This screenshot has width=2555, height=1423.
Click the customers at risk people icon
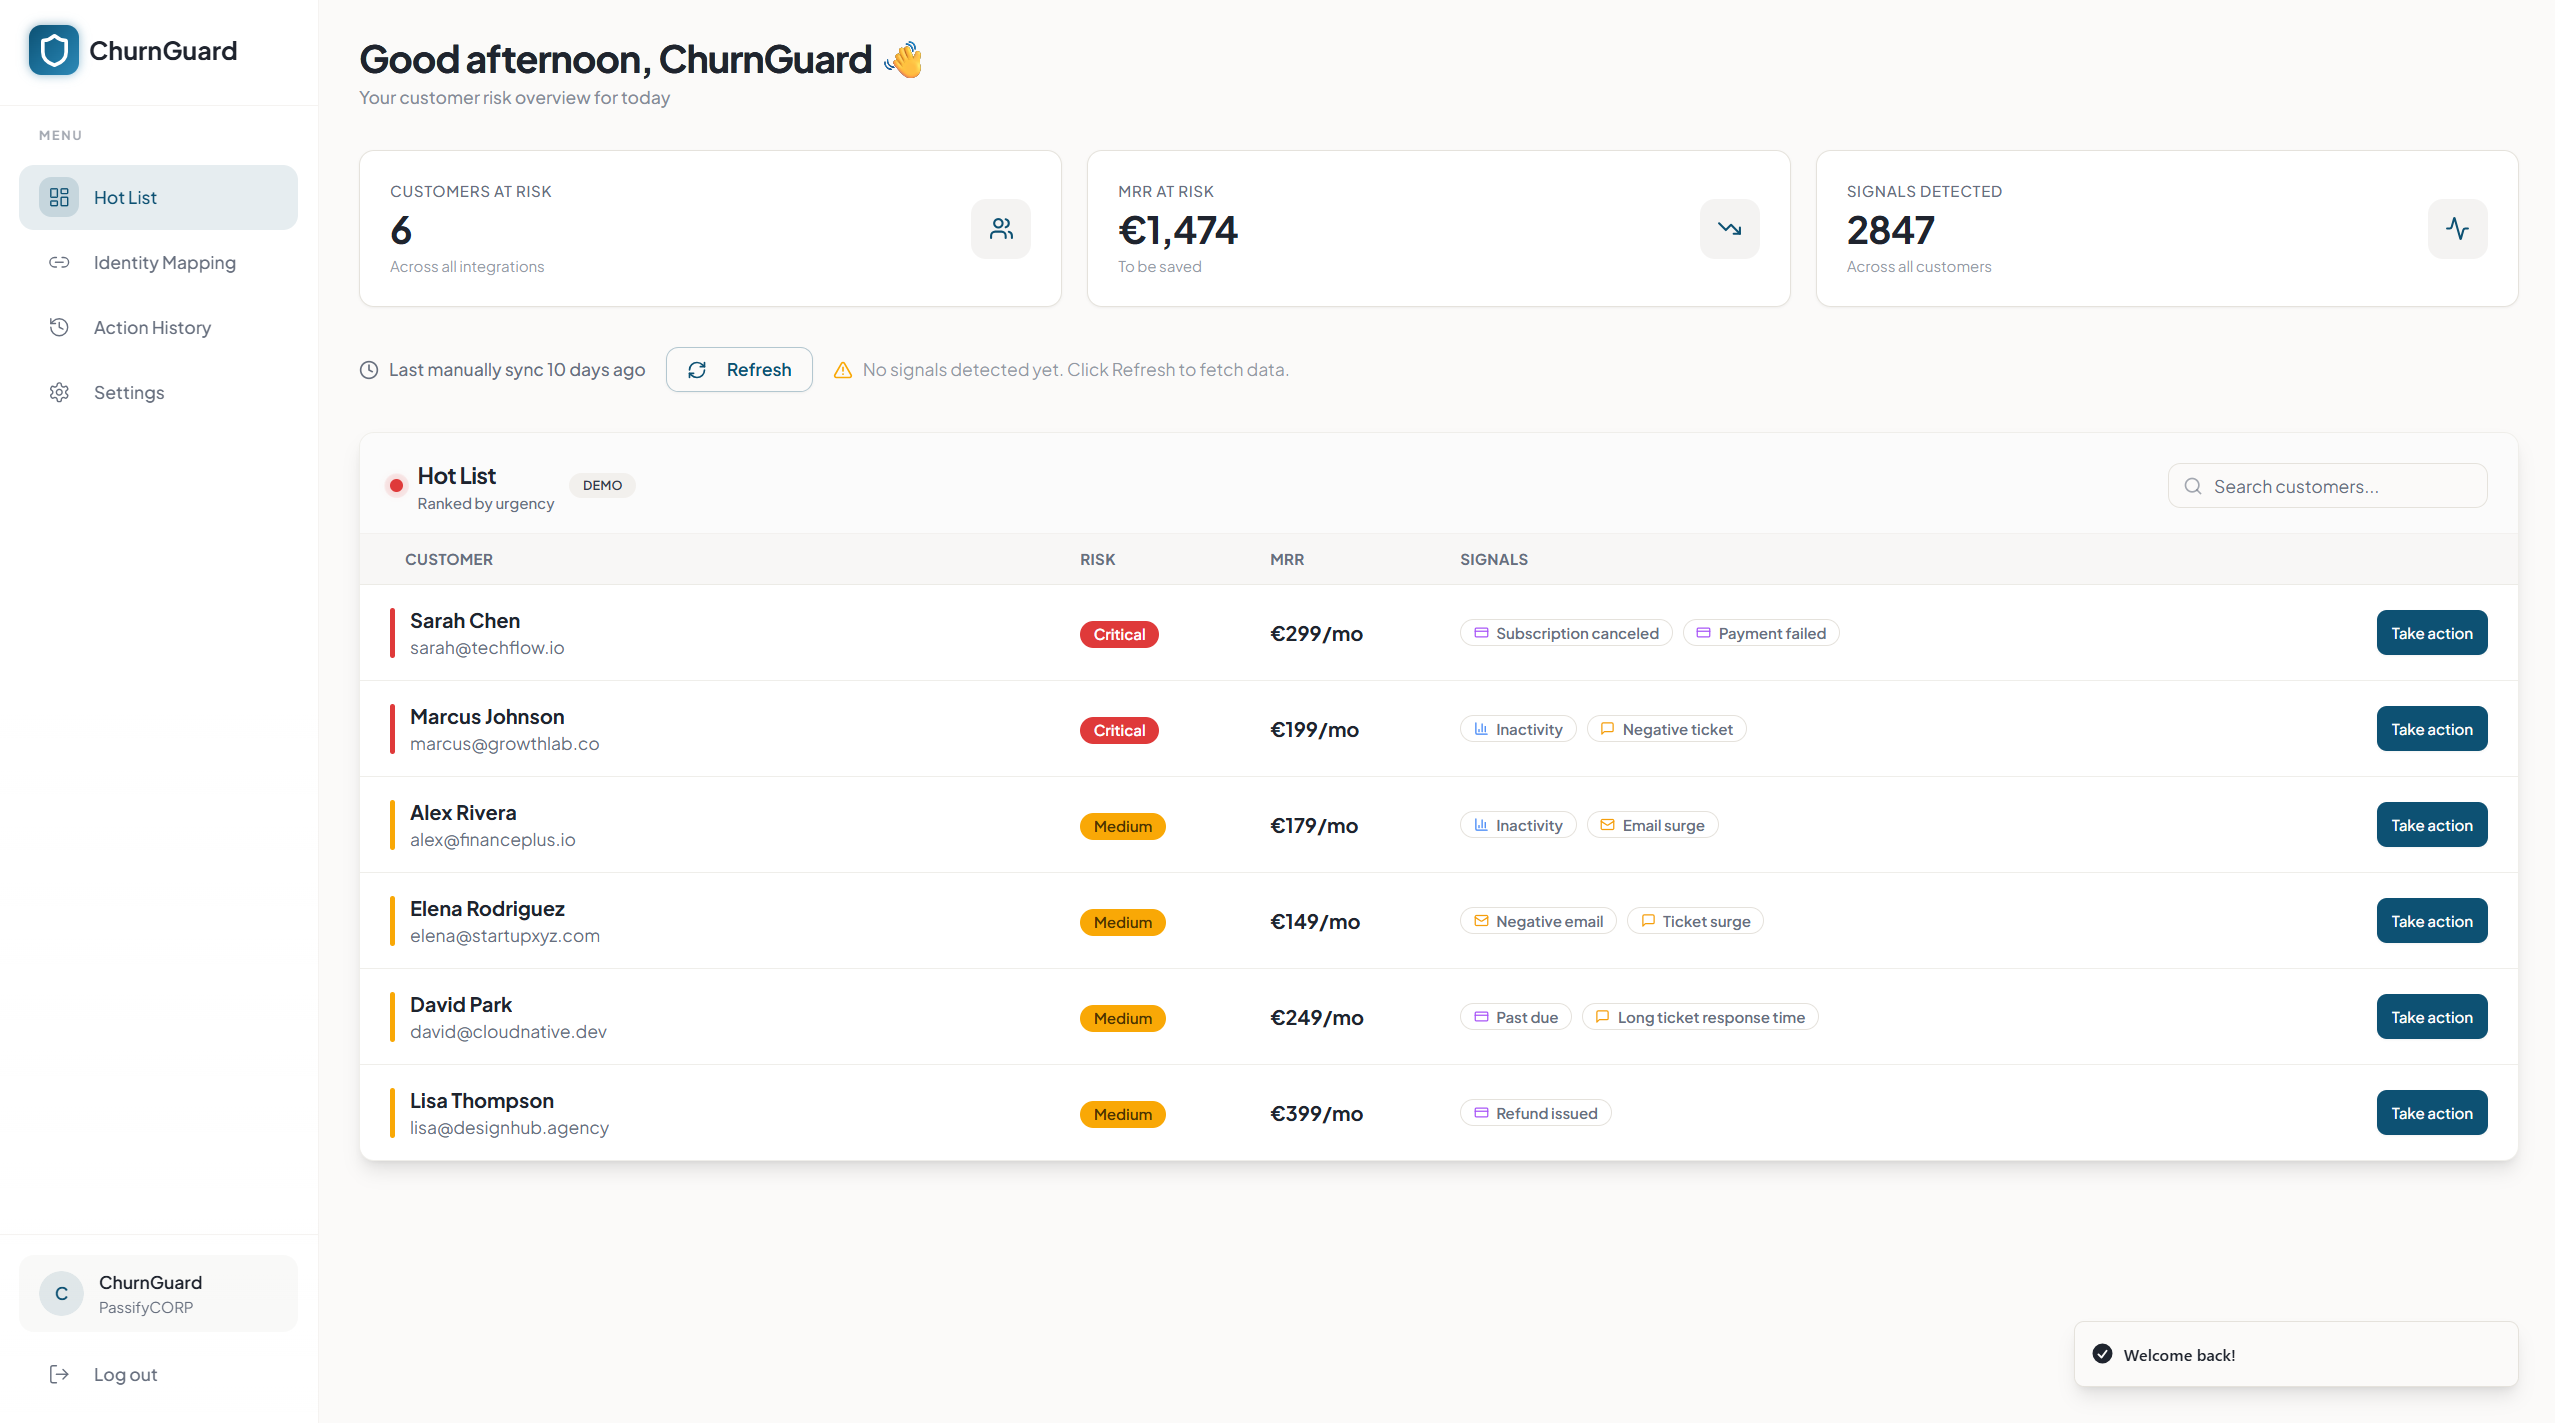click(1000, 229)
